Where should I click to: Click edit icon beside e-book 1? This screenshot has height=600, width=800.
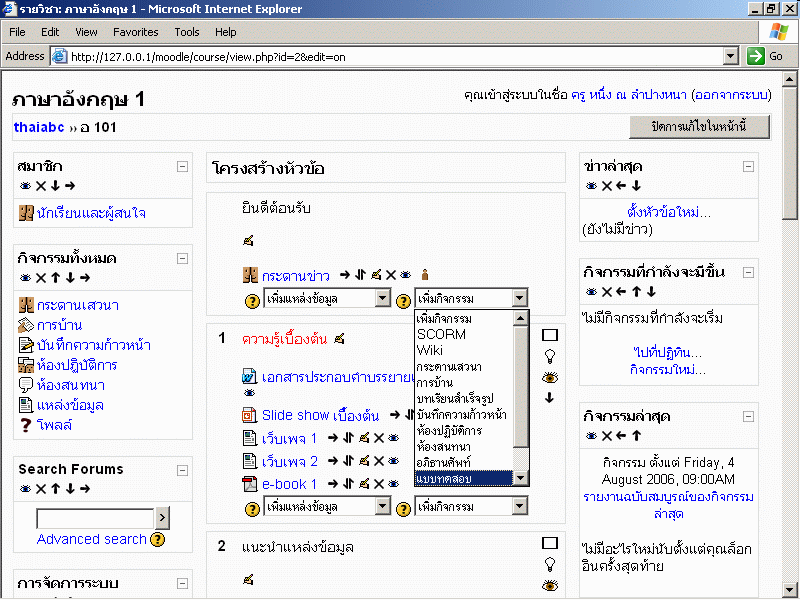[x=365, y=485]
